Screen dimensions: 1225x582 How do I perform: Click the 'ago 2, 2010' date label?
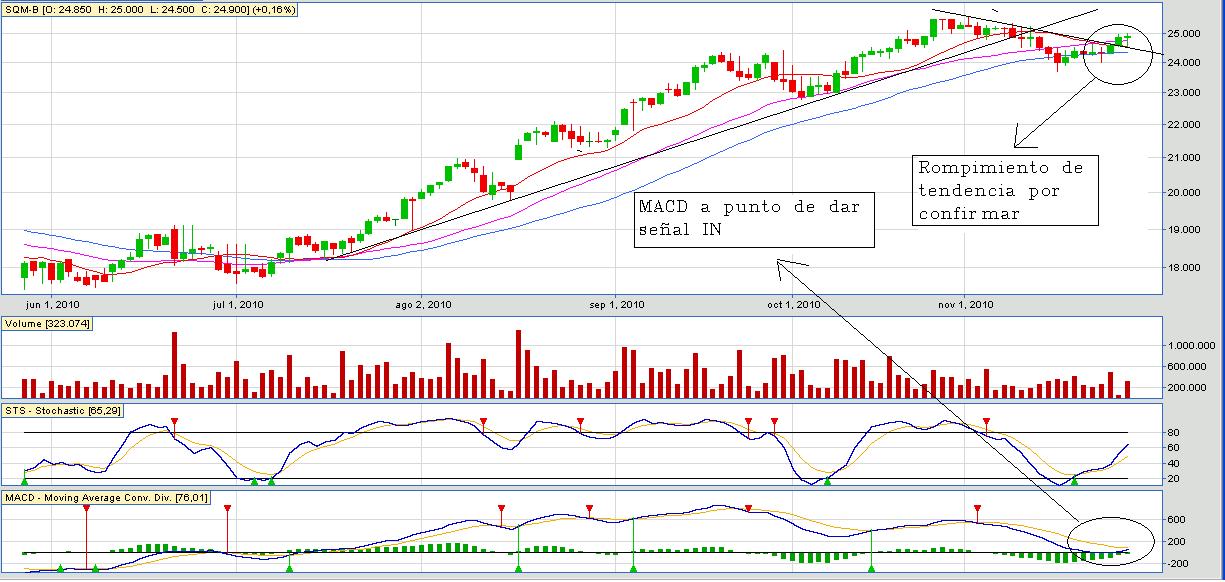[426, 304]
